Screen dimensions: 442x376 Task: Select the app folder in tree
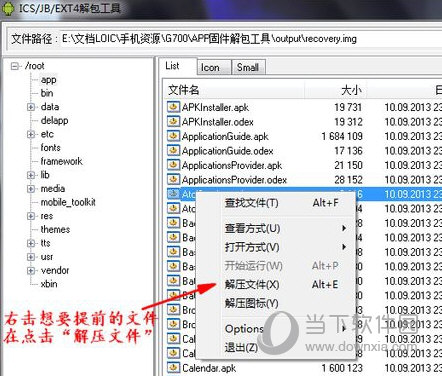click(x=48, y=80)
